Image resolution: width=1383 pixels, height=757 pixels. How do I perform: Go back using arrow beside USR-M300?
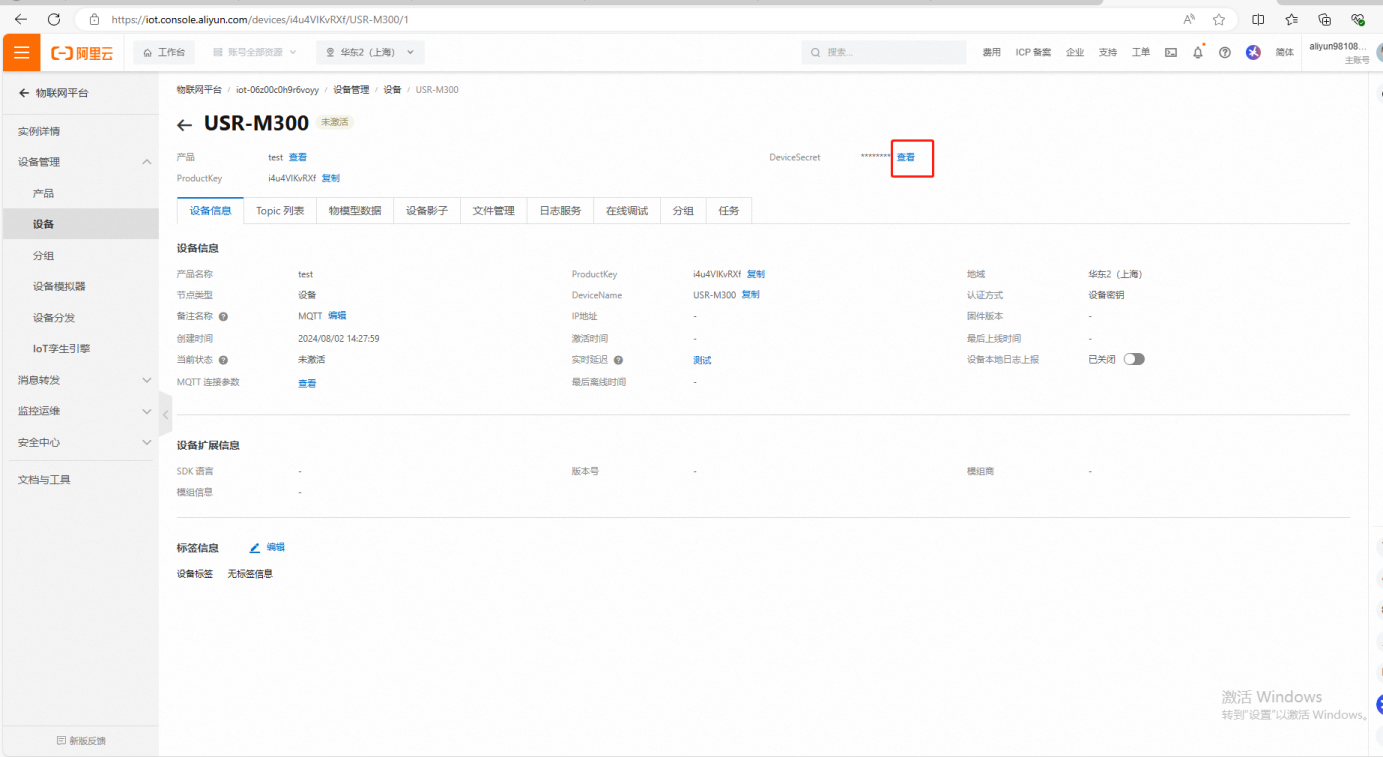click(184, 125)
